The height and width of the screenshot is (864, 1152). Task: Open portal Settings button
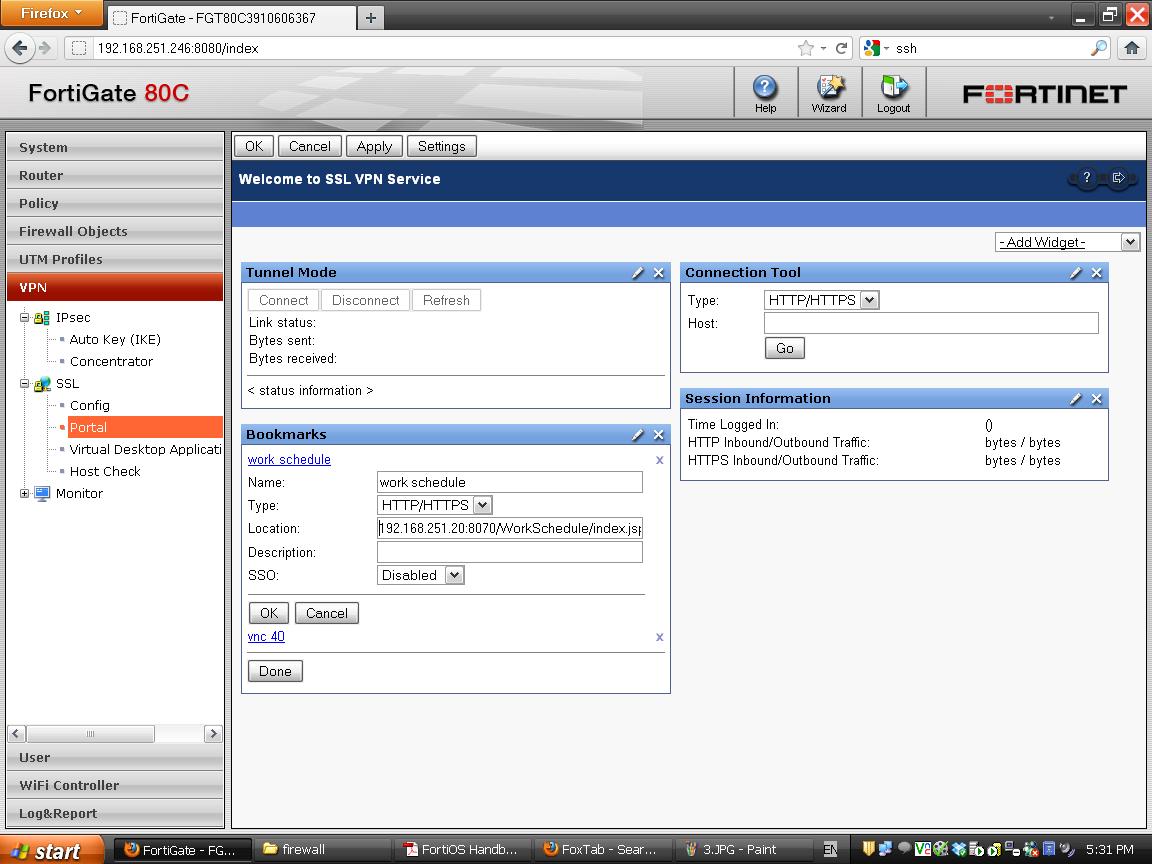442,146
